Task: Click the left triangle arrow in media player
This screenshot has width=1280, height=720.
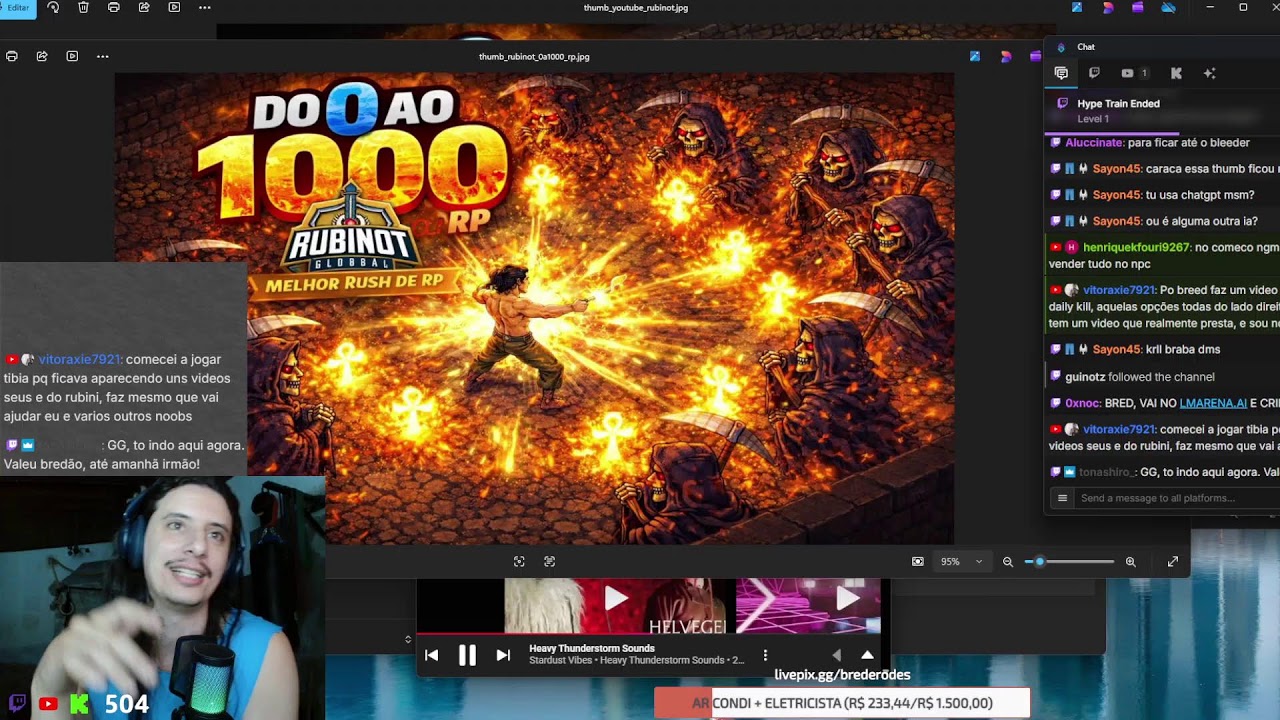Action: pos(837,656)
